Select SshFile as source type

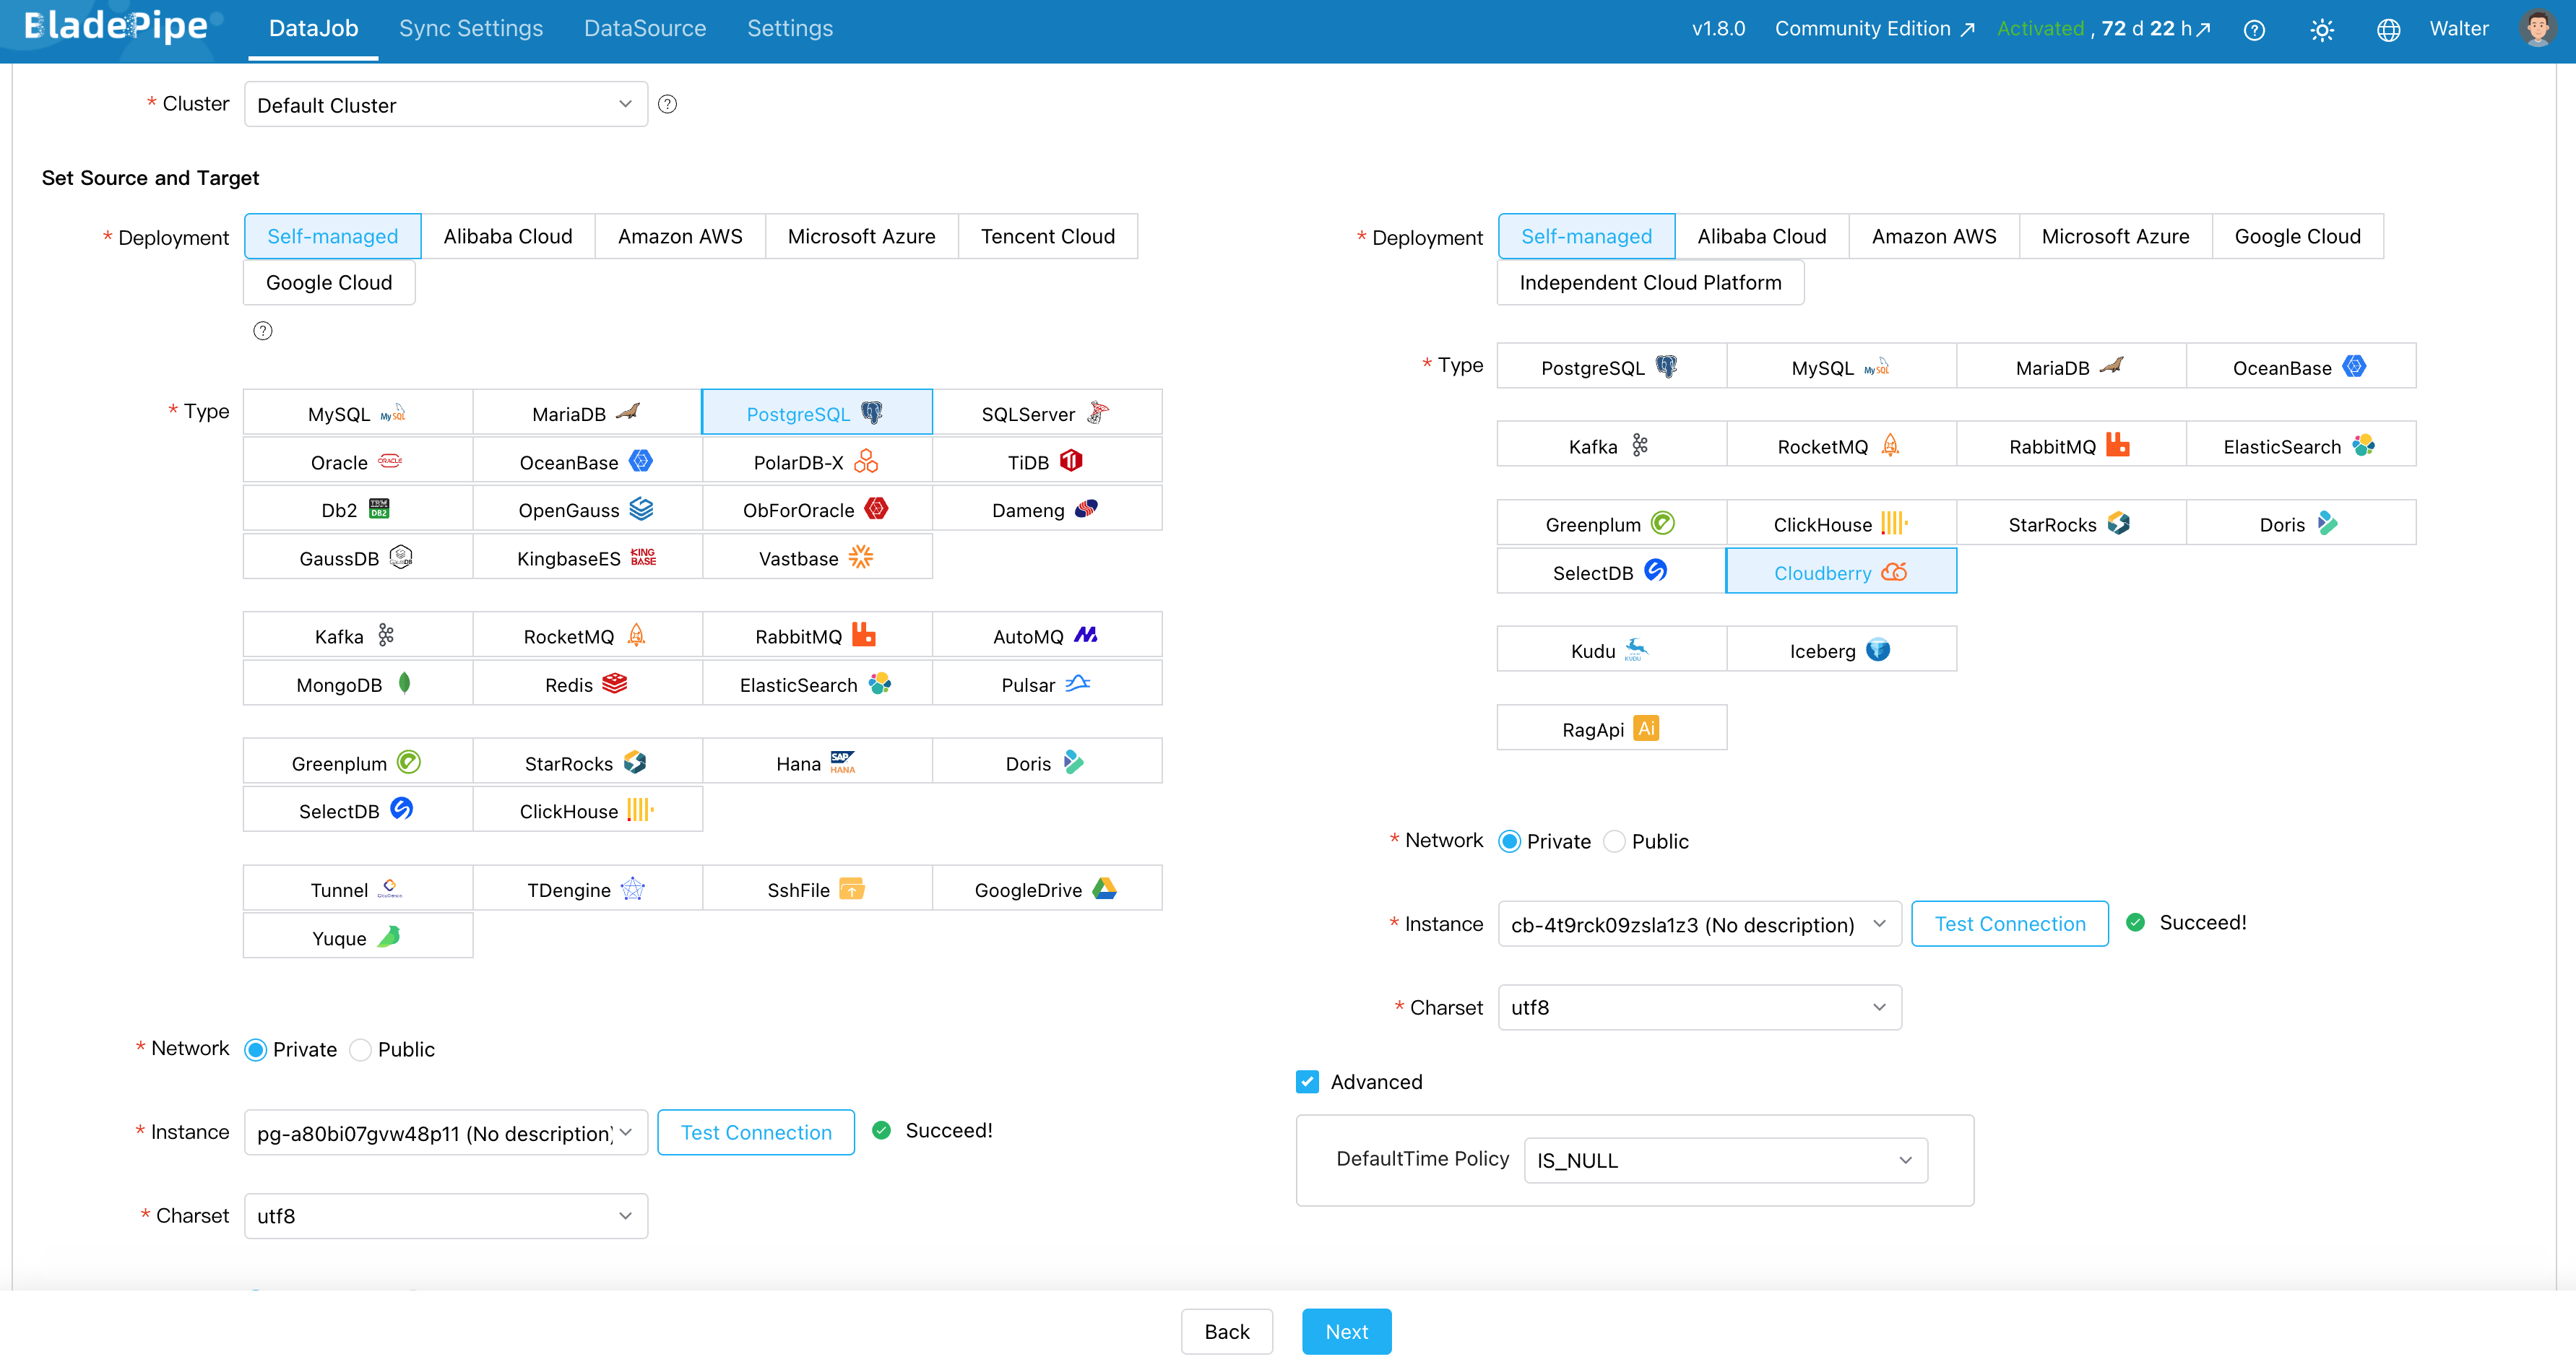click(x=817, y=888)
